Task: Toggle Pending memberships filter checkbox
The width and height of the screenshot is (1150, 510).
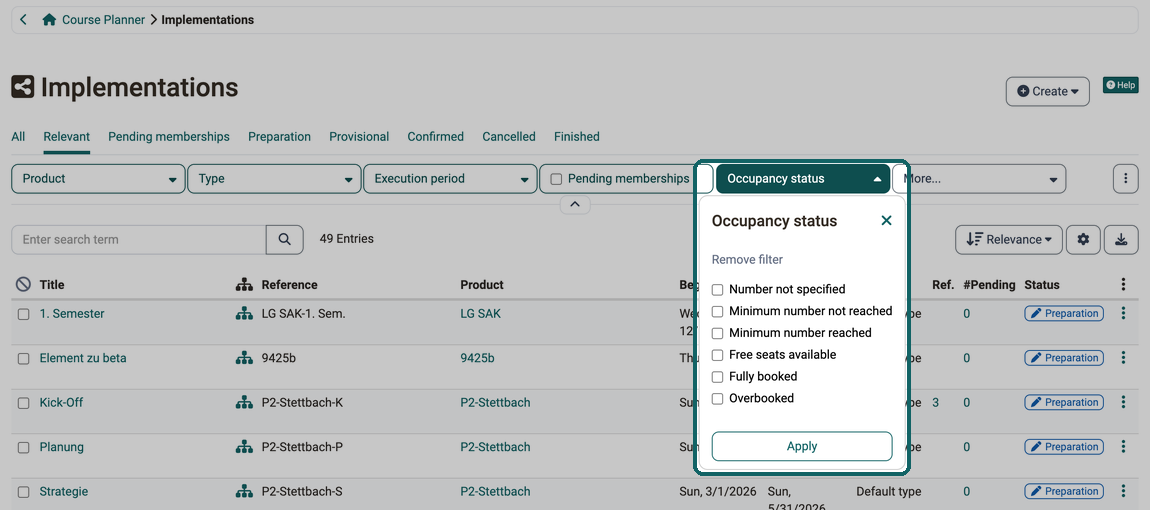Action: click(x=556, y=178)
